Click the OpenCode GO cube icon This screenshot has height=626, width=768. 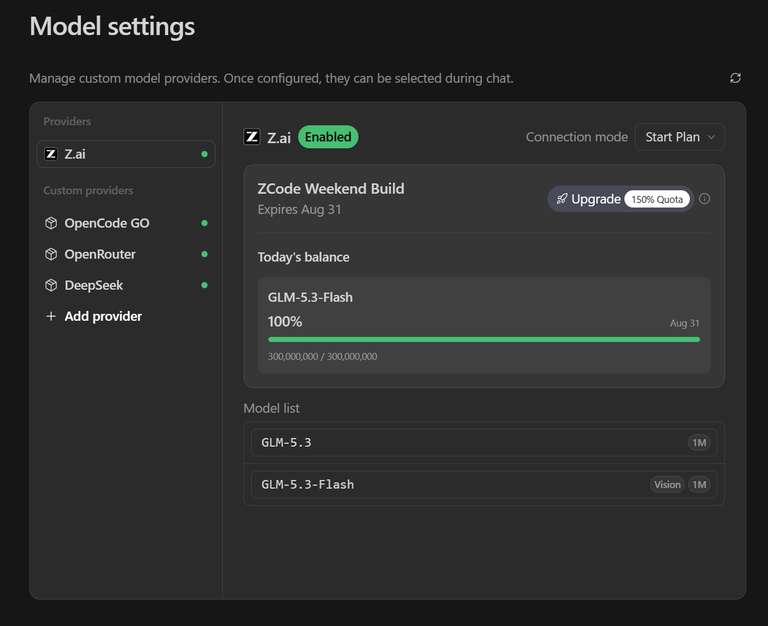coord(51,223)
